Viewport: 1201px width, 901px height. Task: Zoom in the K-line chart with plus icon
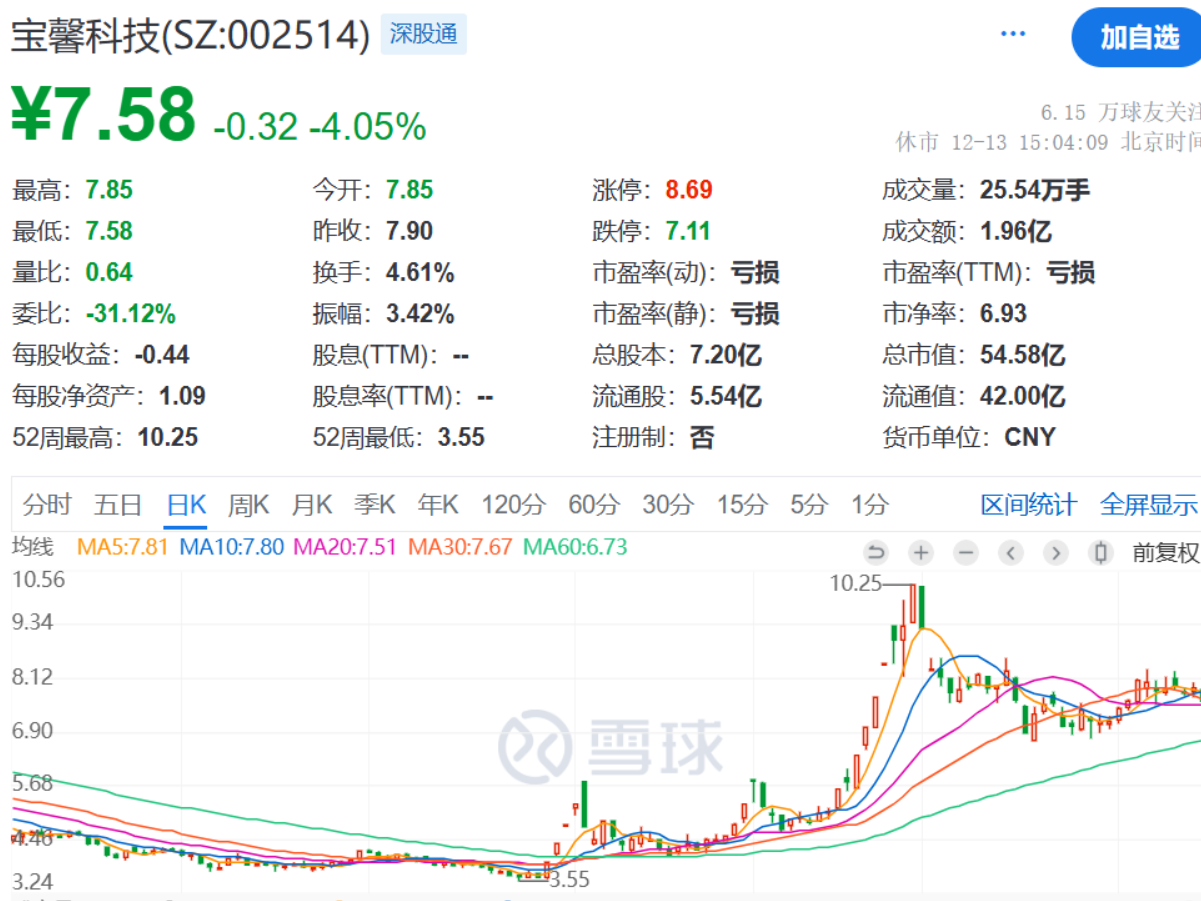click(x=920, y=552)
